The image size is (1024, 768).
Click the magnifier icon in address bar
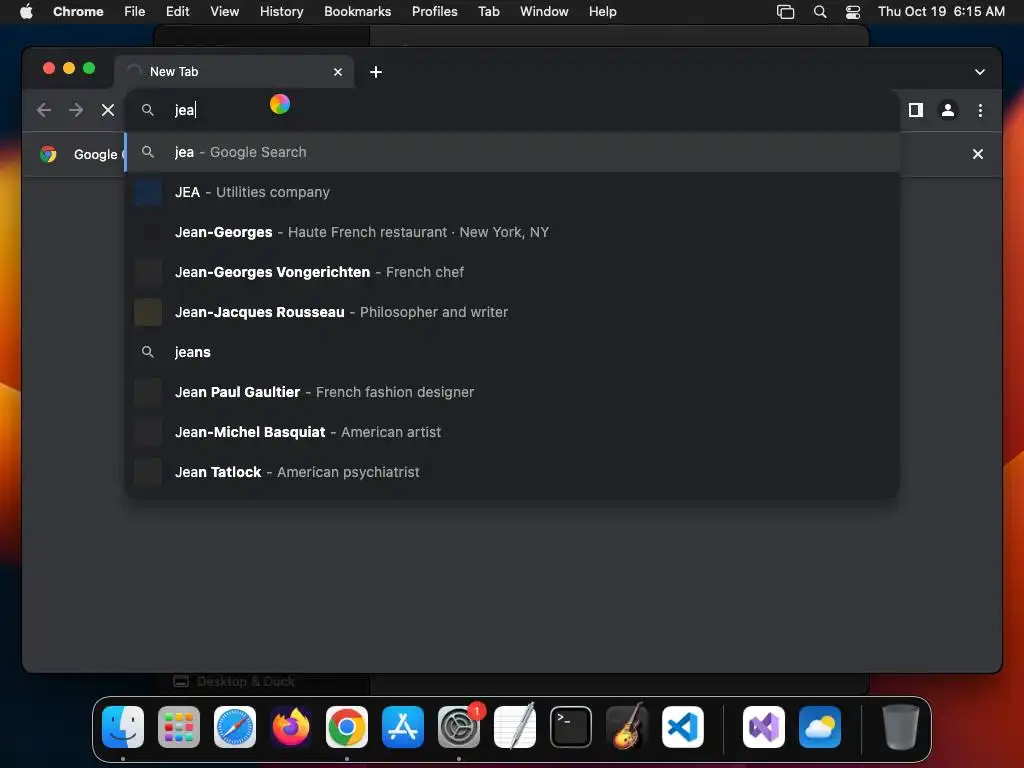(148, 110)
